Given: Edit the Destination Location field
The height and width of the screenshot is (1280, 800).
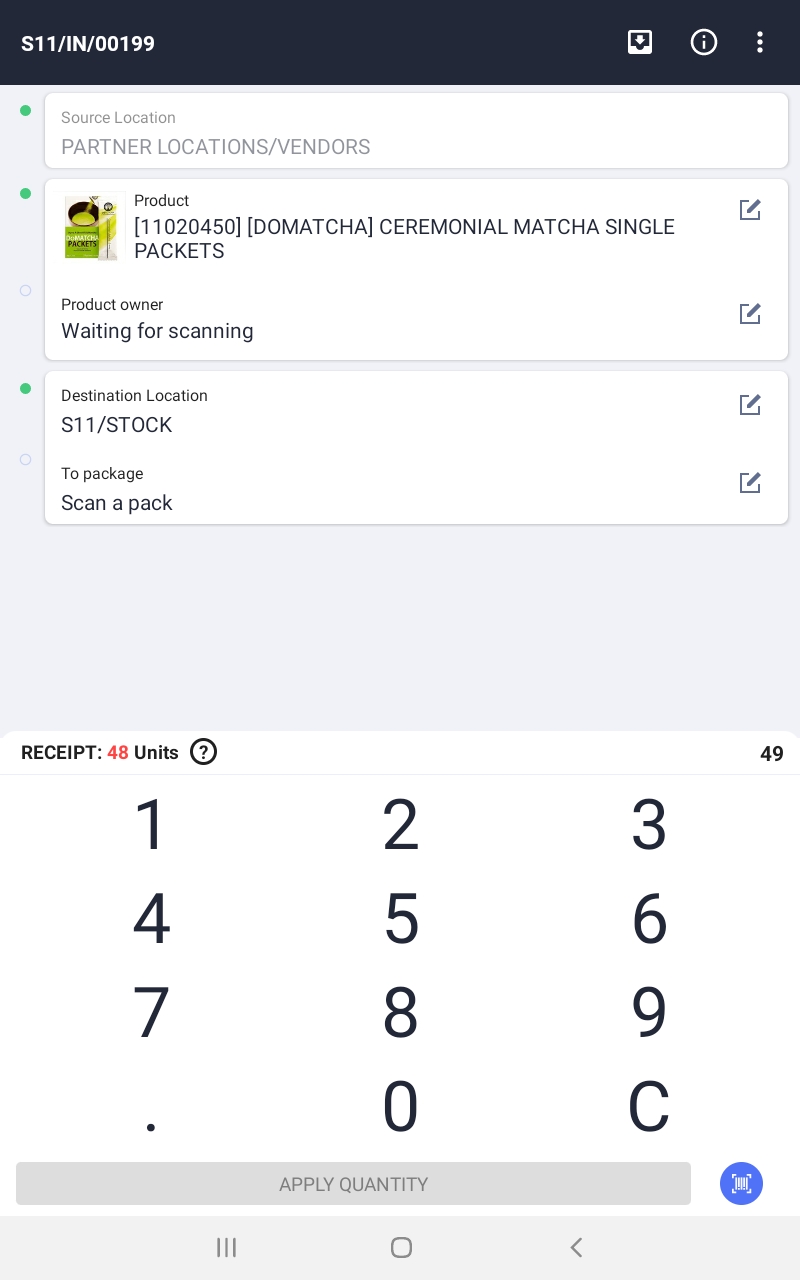Looking at the screenshot, I should click(x=750, y=405).
